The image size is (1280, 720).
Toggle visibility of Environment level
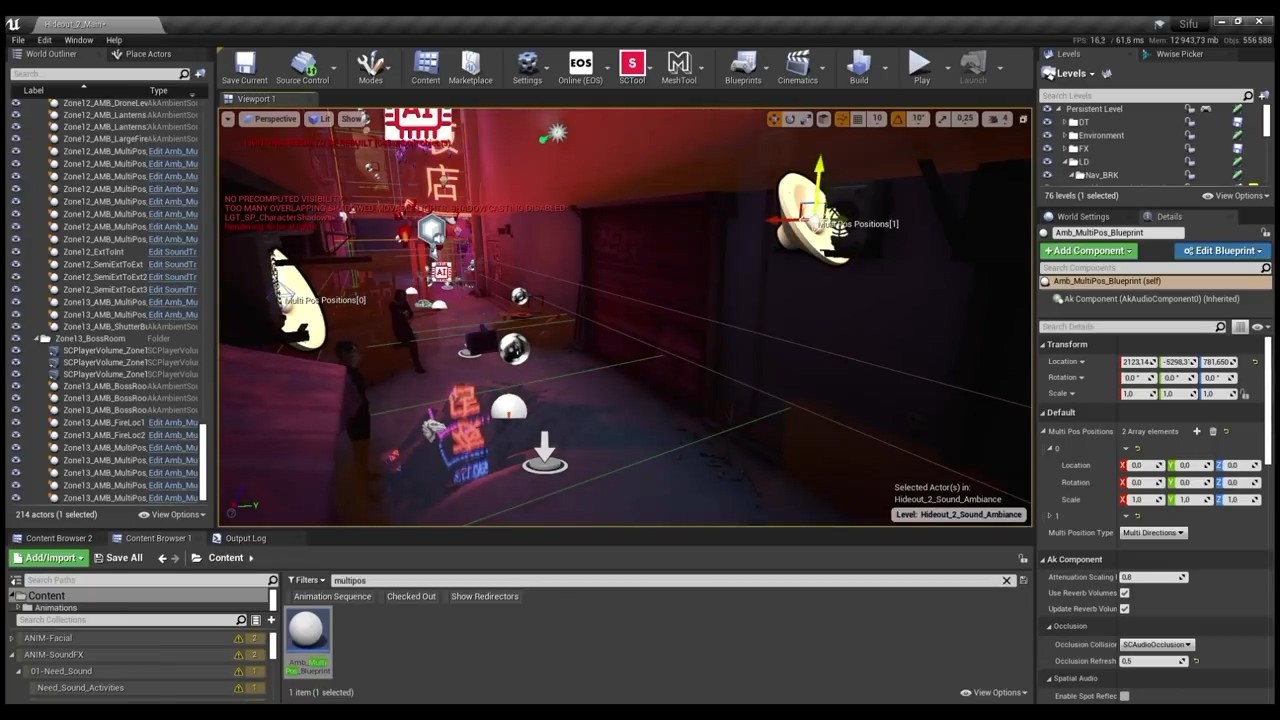(1047, 135)
